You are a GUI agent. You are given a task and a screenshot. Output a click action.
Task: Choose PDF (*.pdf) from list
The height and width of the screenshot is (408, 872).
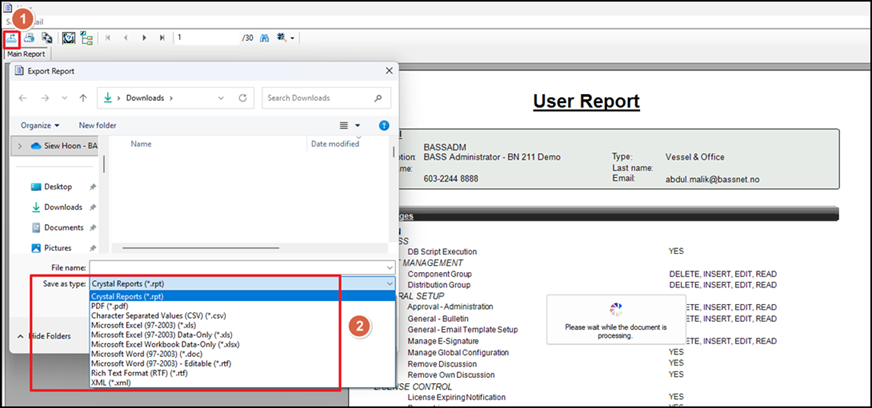click(x=242, y=305)
